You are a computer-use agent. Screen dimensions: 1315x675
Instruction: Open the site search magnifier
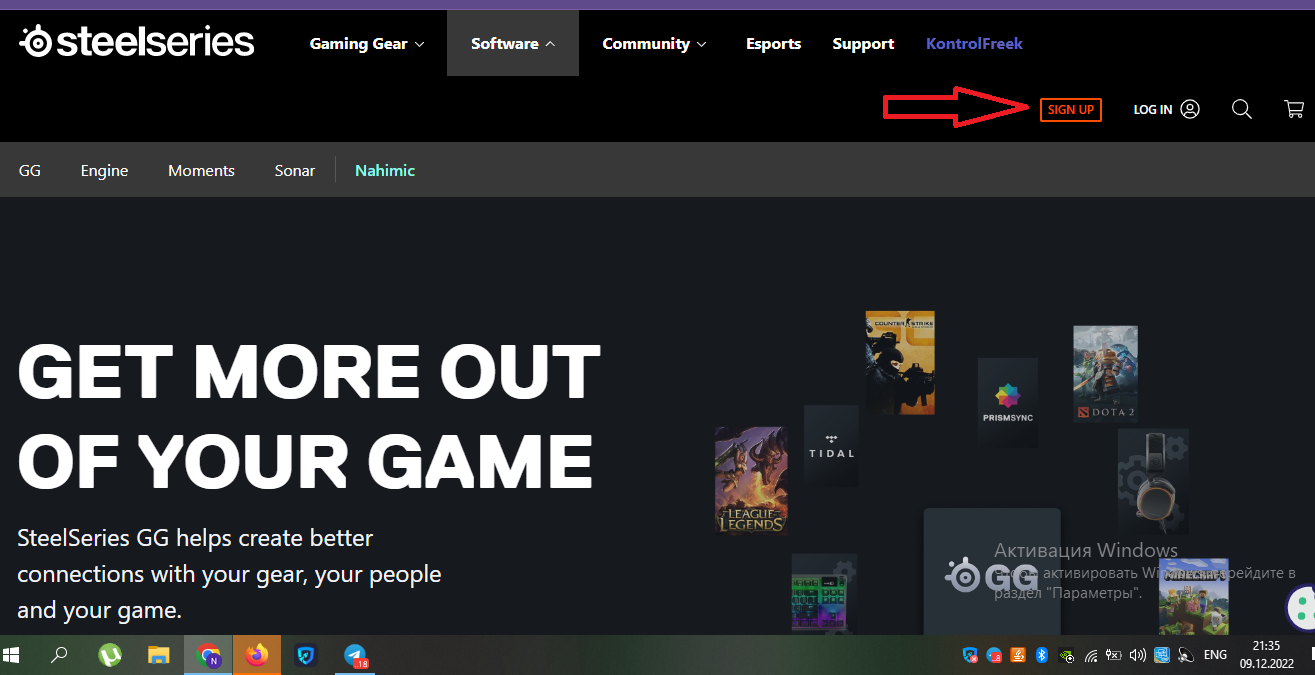point(1242,109)
